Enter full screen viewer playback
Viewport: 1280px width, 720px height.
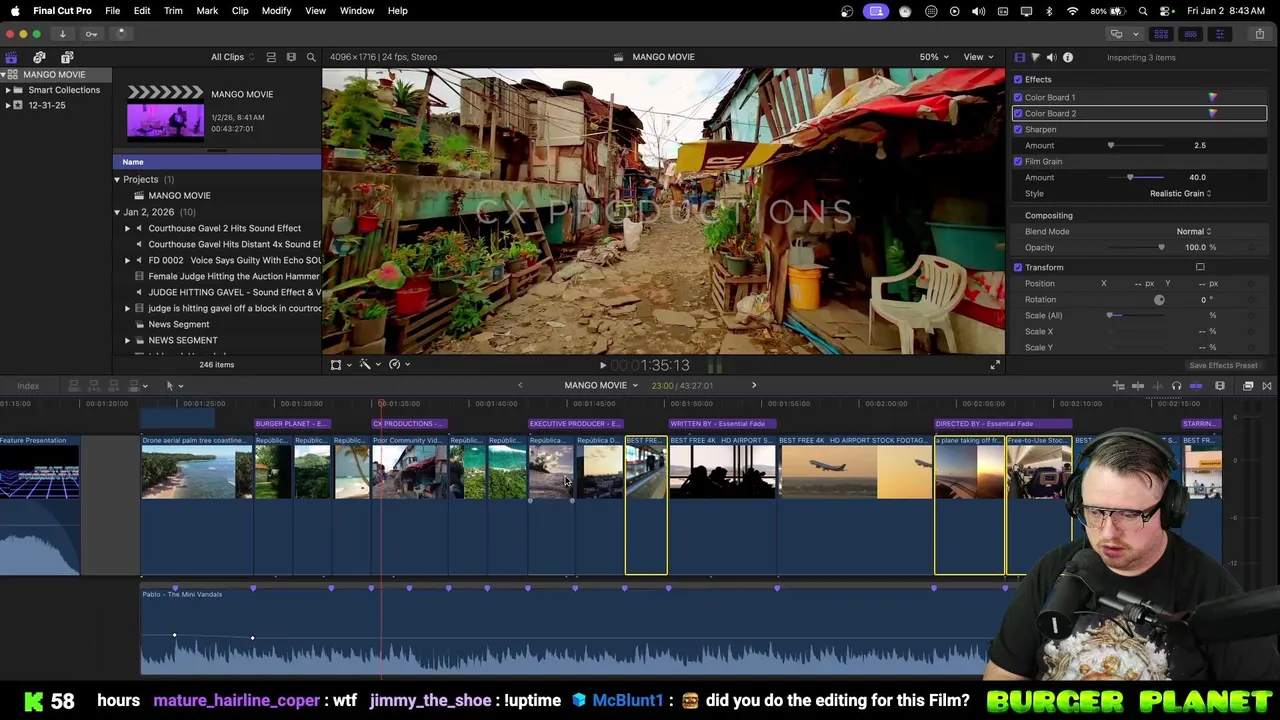click(x=995, y=365)
